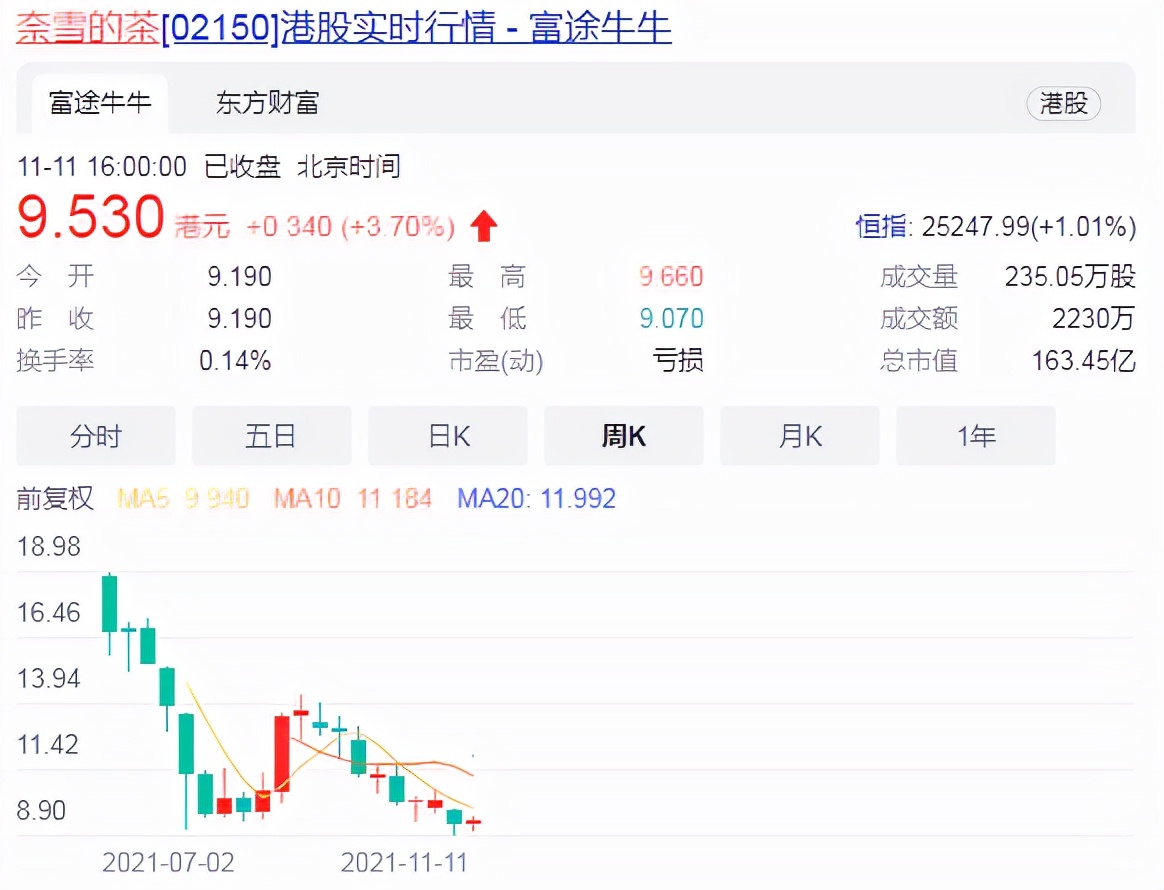This screenshot has height=890, width=1164.
Task: Open the 日K daily candlestick chart
Action: click(x=447, y=435)
